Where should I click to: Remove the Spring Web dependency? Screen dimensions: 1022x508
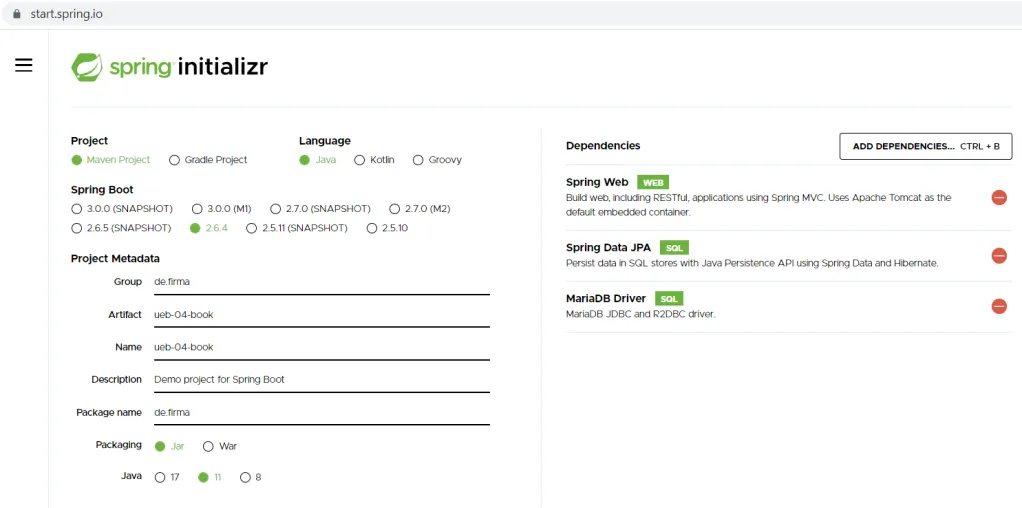(999, 197)
